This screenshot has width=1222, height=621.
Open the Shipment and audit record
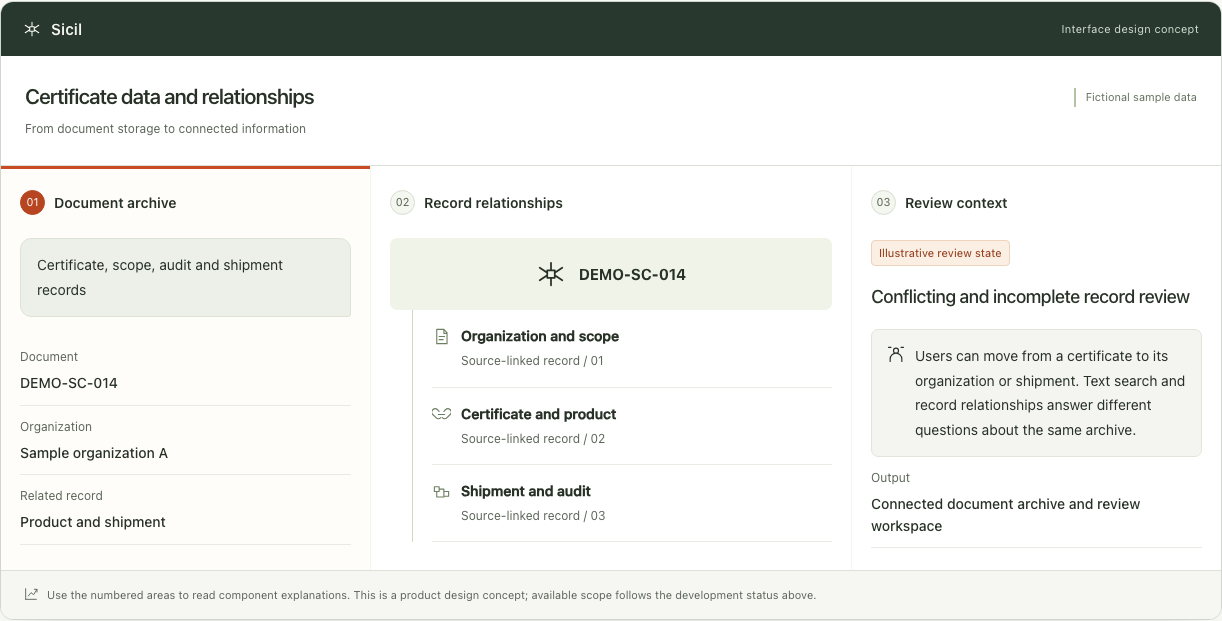(x=632, y=503)
